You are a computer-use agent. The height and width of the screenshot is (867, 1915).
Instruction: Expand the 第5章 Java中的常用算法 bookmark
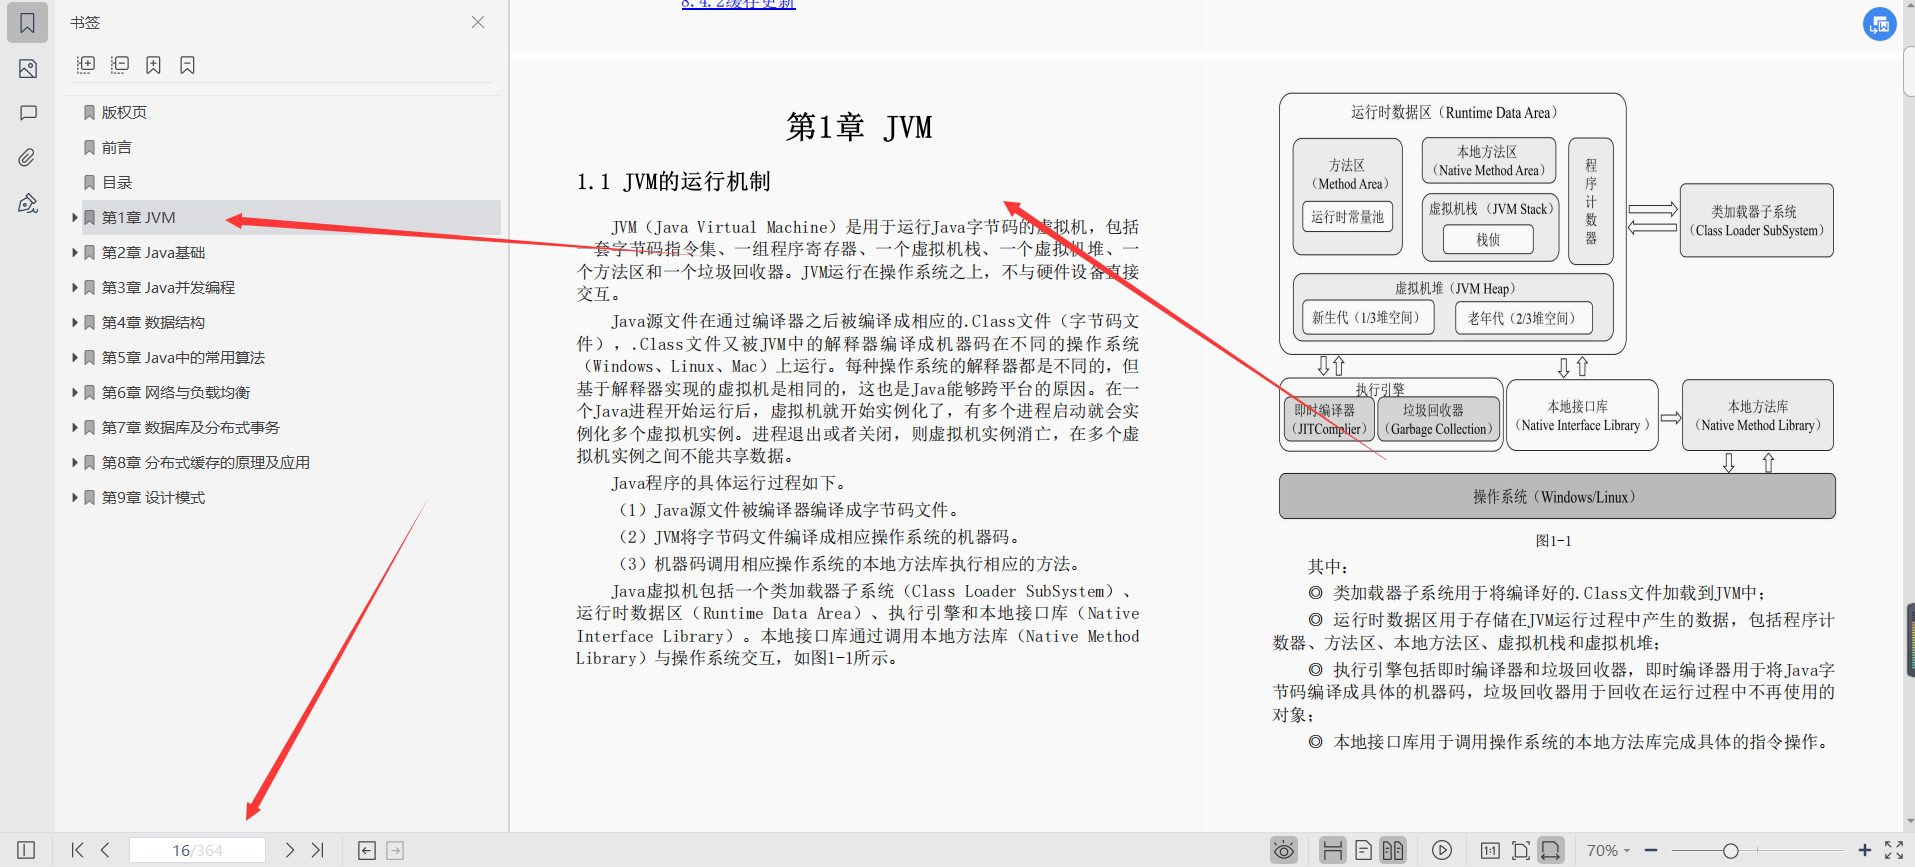74,357
